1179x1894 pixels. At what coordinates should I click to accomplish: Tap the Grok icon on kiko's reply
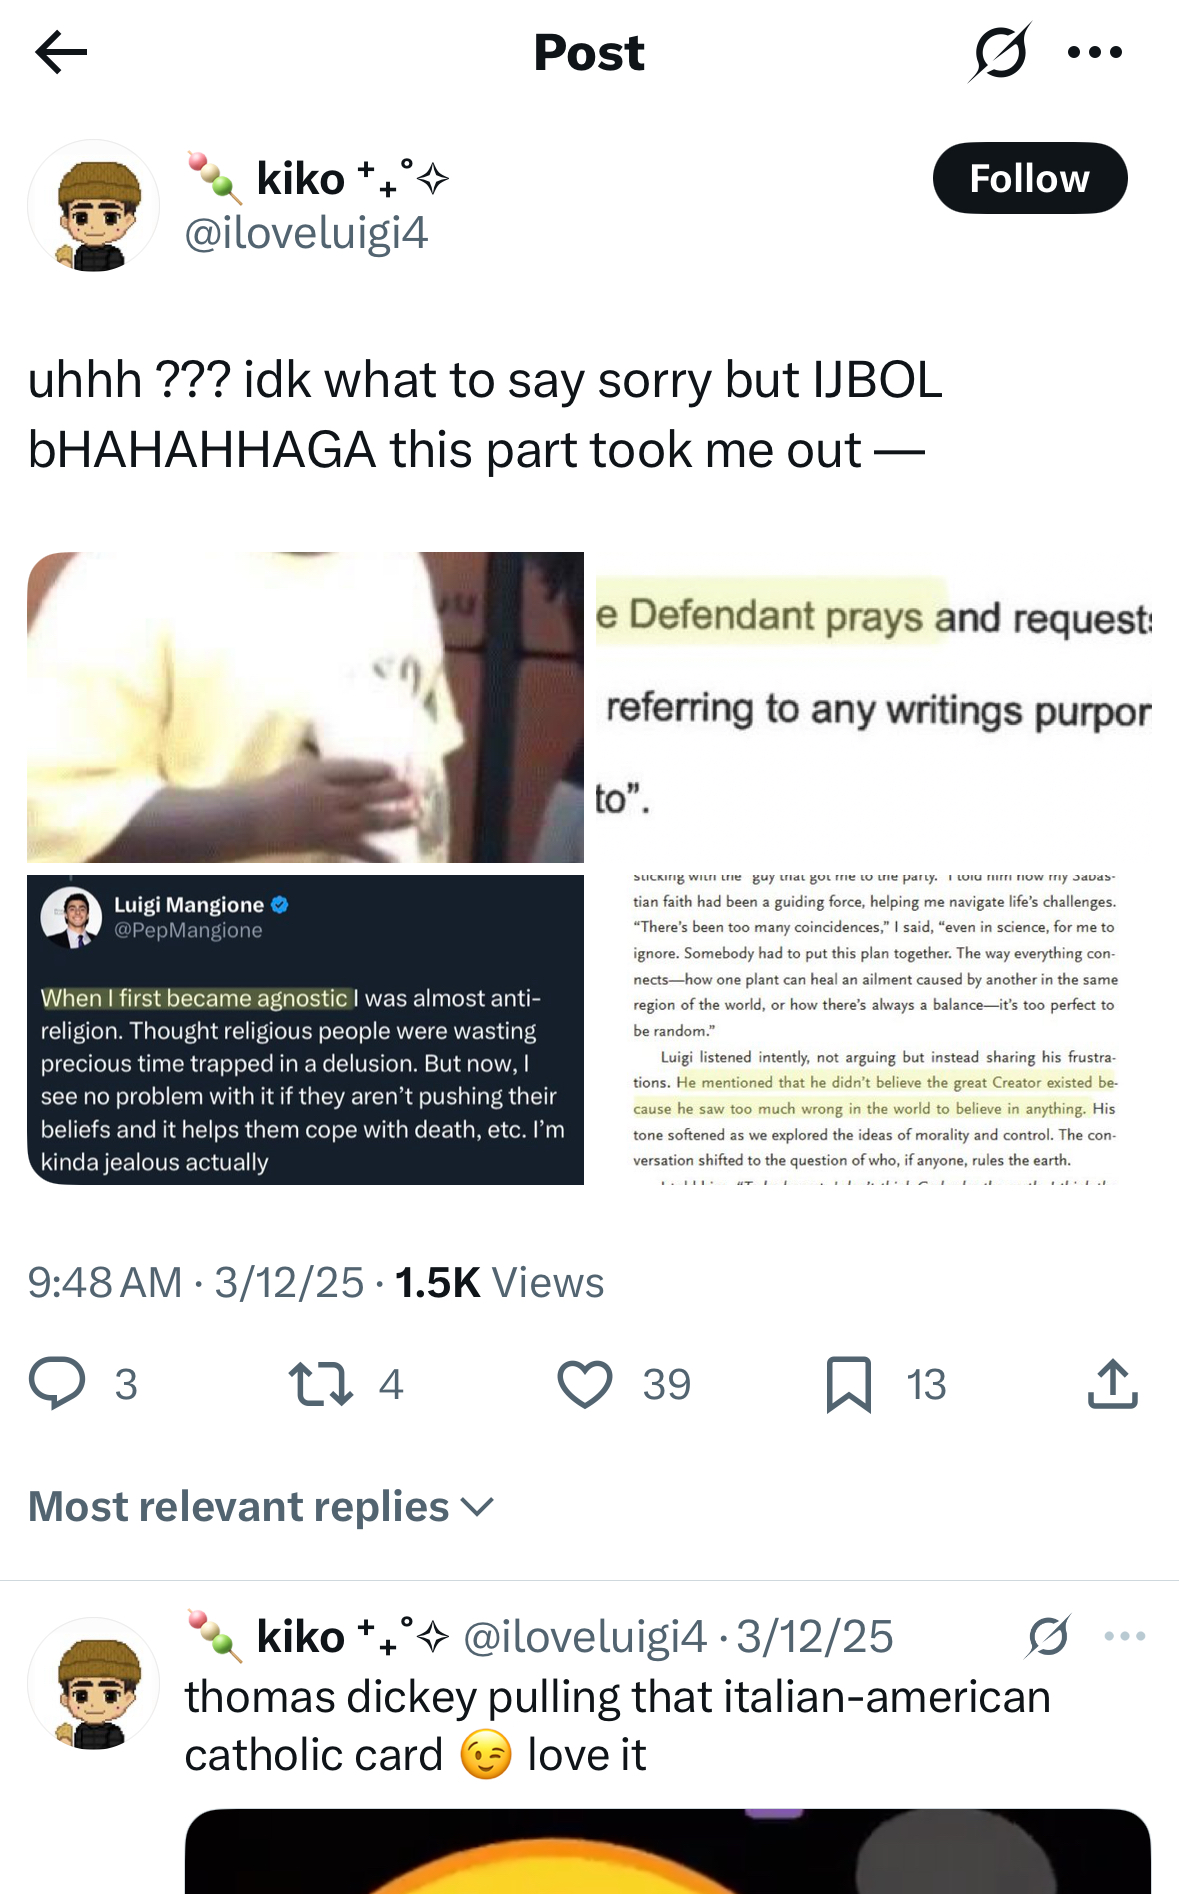[x=1048, y=1636]
